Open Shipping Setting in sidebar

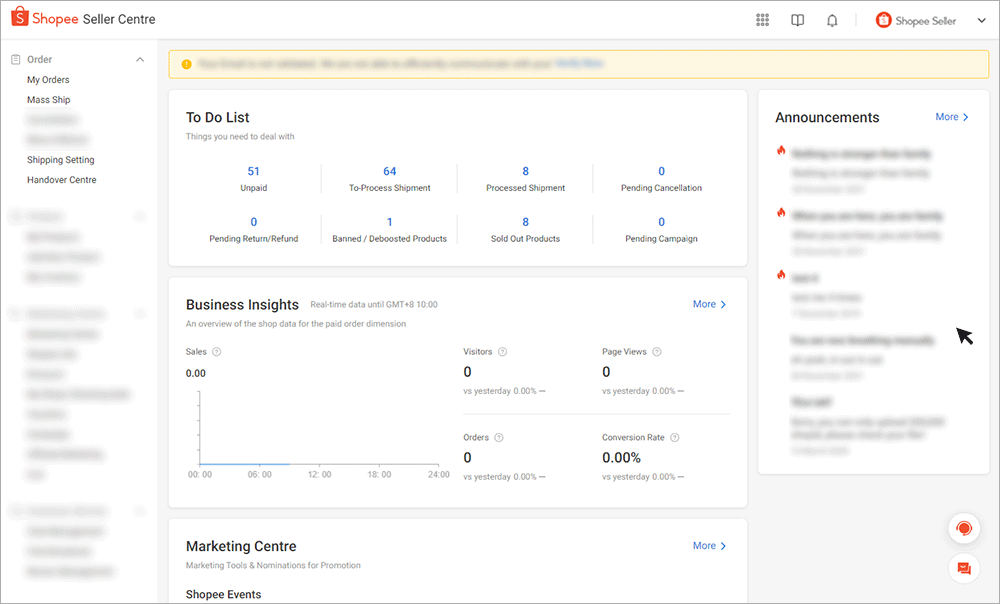click(61, 159)
